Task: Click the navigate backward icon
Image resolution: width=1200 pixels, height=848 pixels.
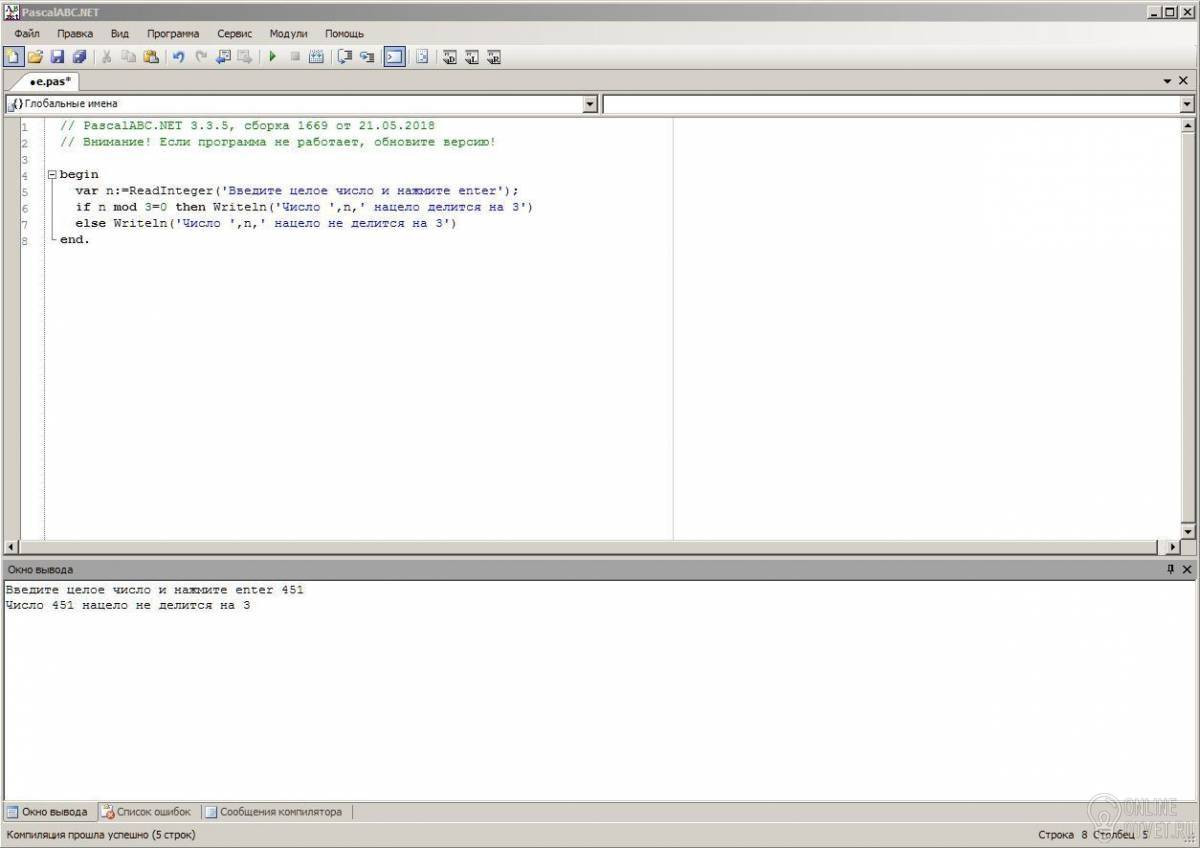Action: coord(223,57)
